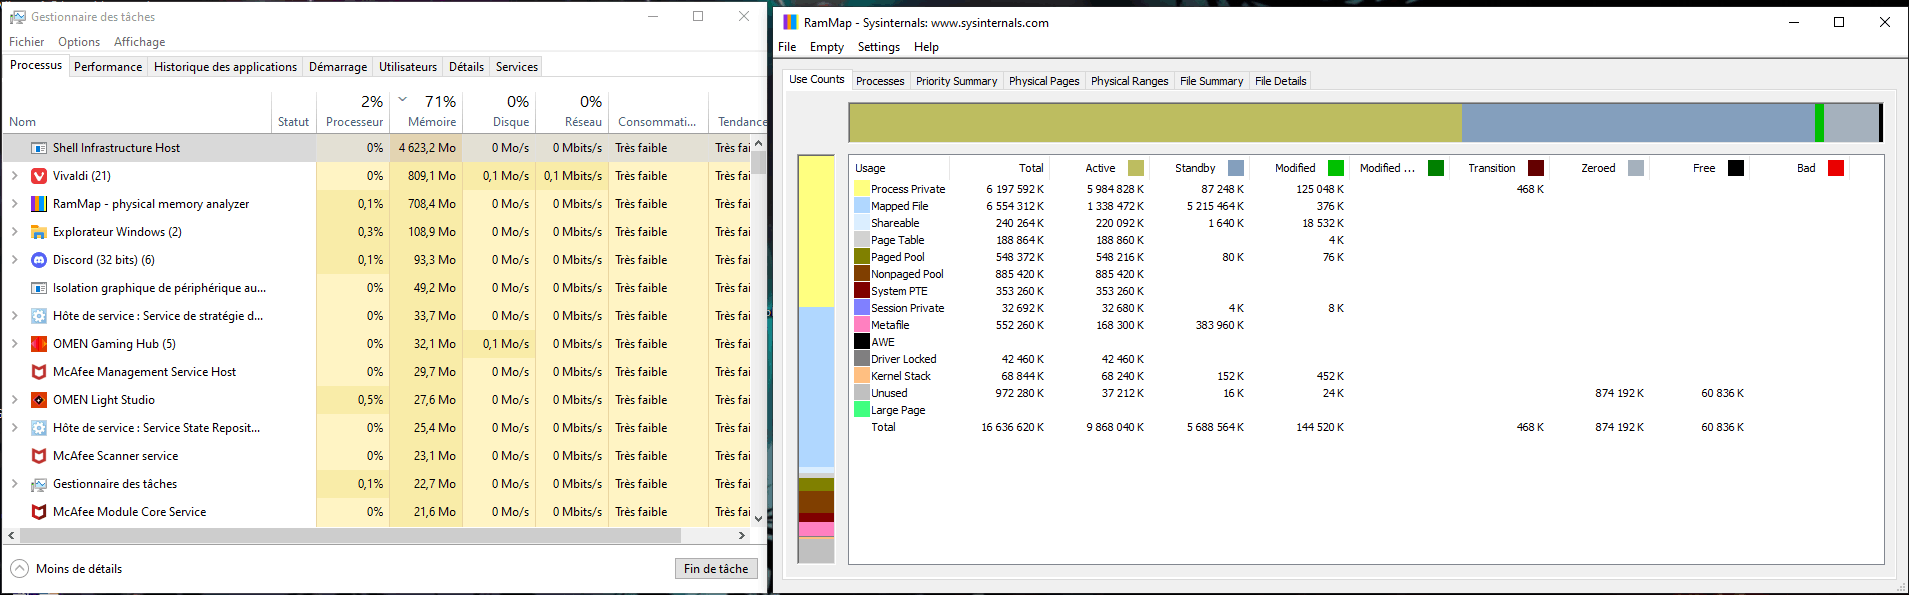Click the McAfee Module Core Service icon
The image size is (1909, 595).
point(39,512)
